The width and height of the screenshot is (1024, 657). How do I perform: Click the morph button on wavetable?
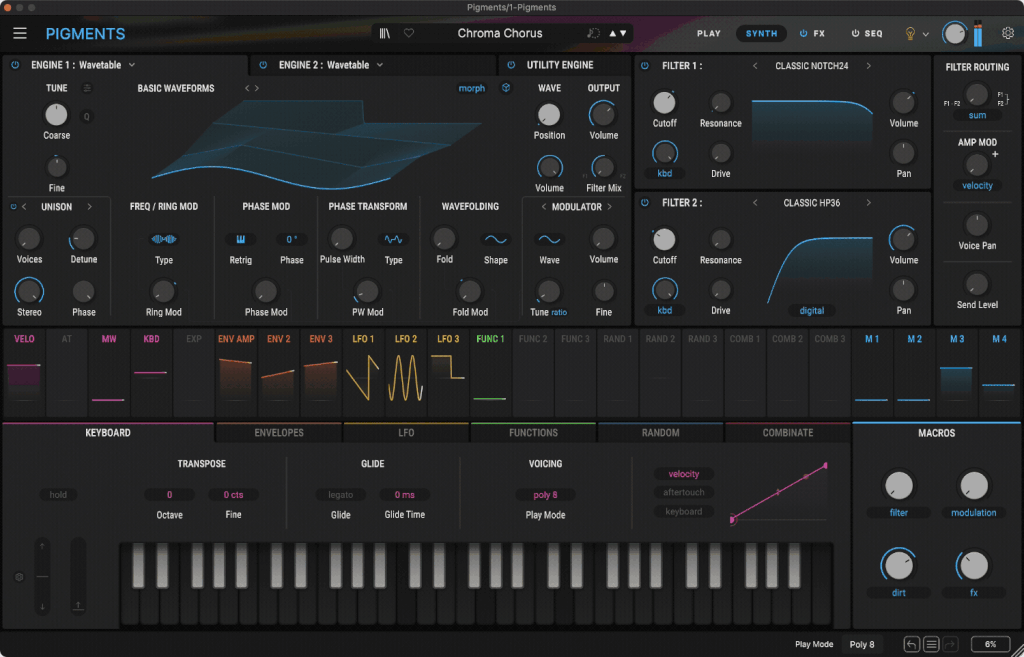pyautogui.click(x=472, y=88)
